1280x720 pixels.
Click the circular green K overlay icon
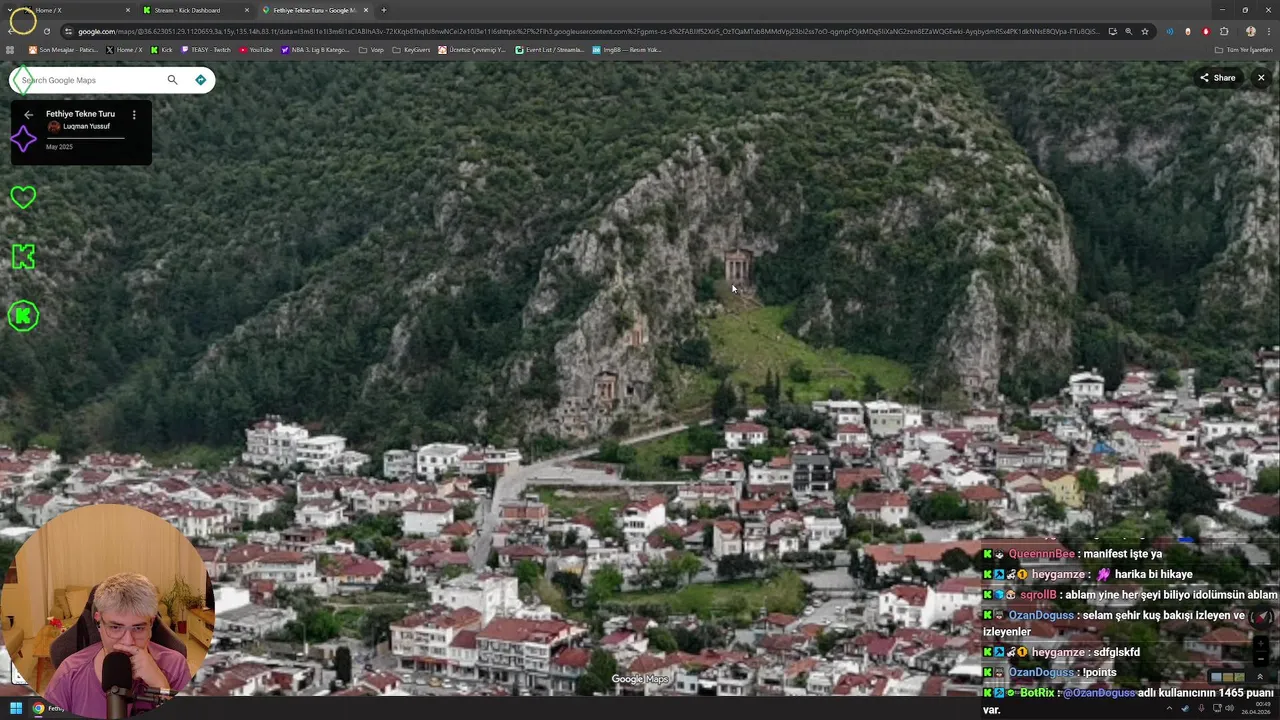(23, 316)
